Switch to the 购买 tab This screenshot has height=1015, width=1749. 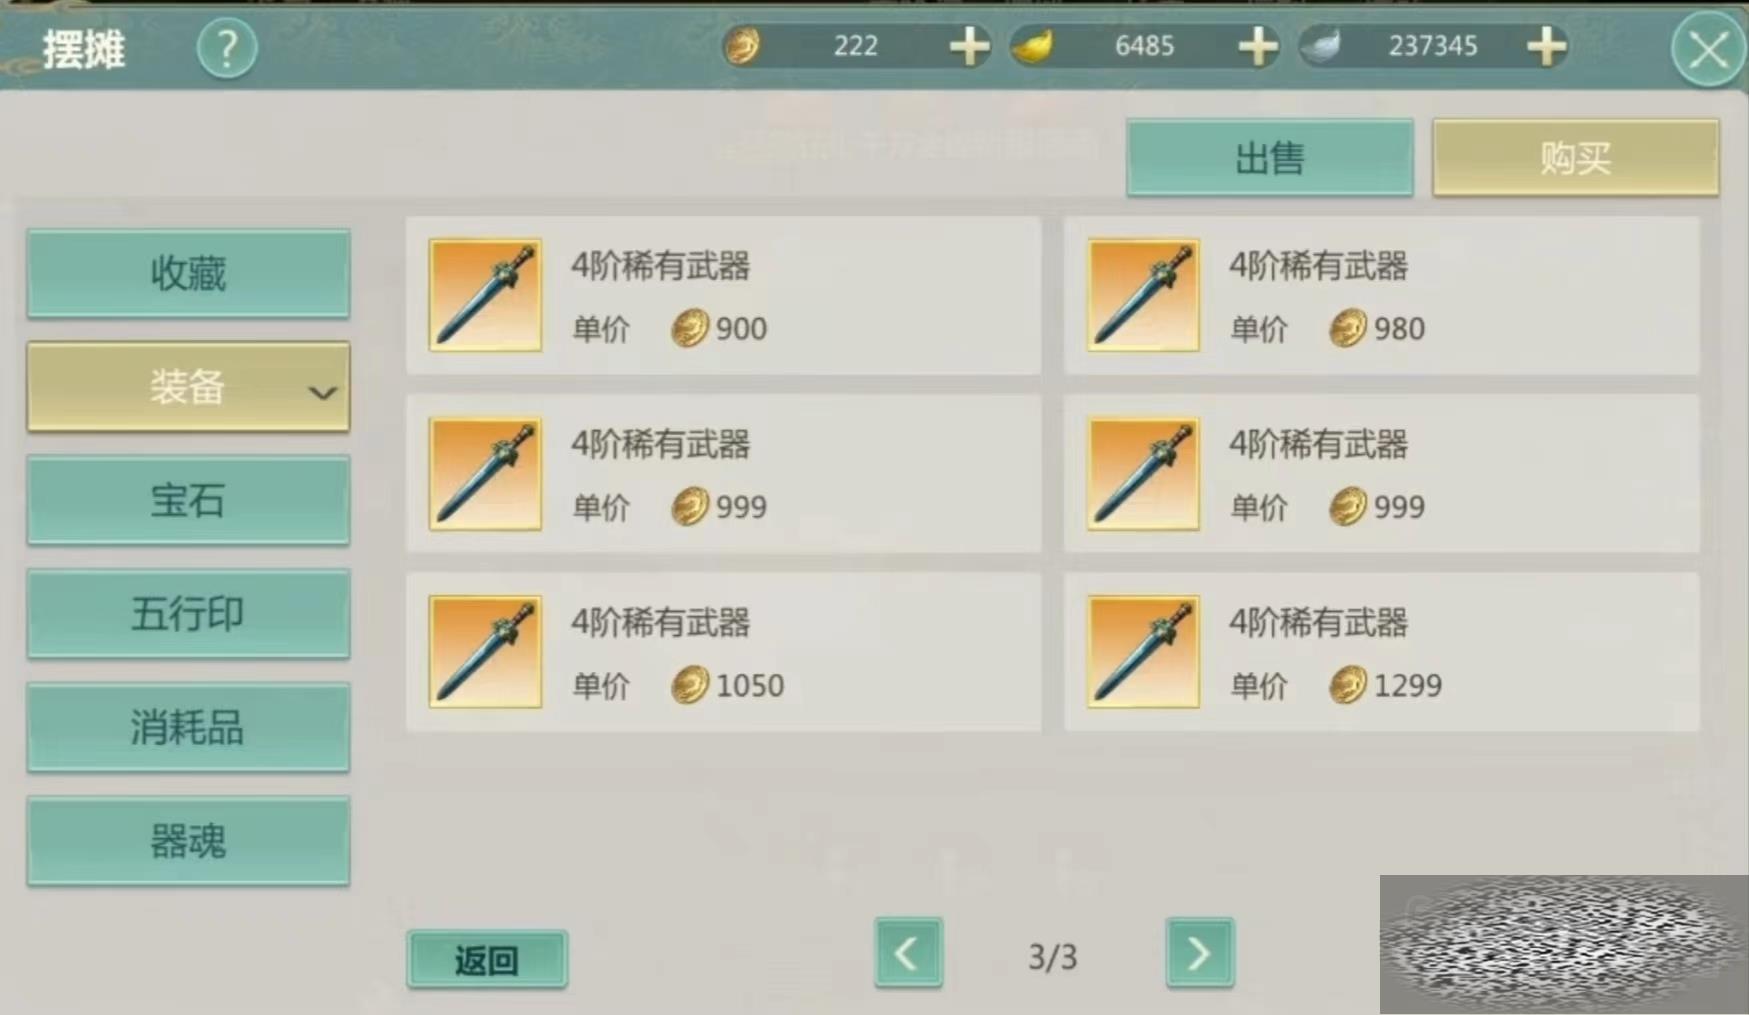coord(1576,158)
